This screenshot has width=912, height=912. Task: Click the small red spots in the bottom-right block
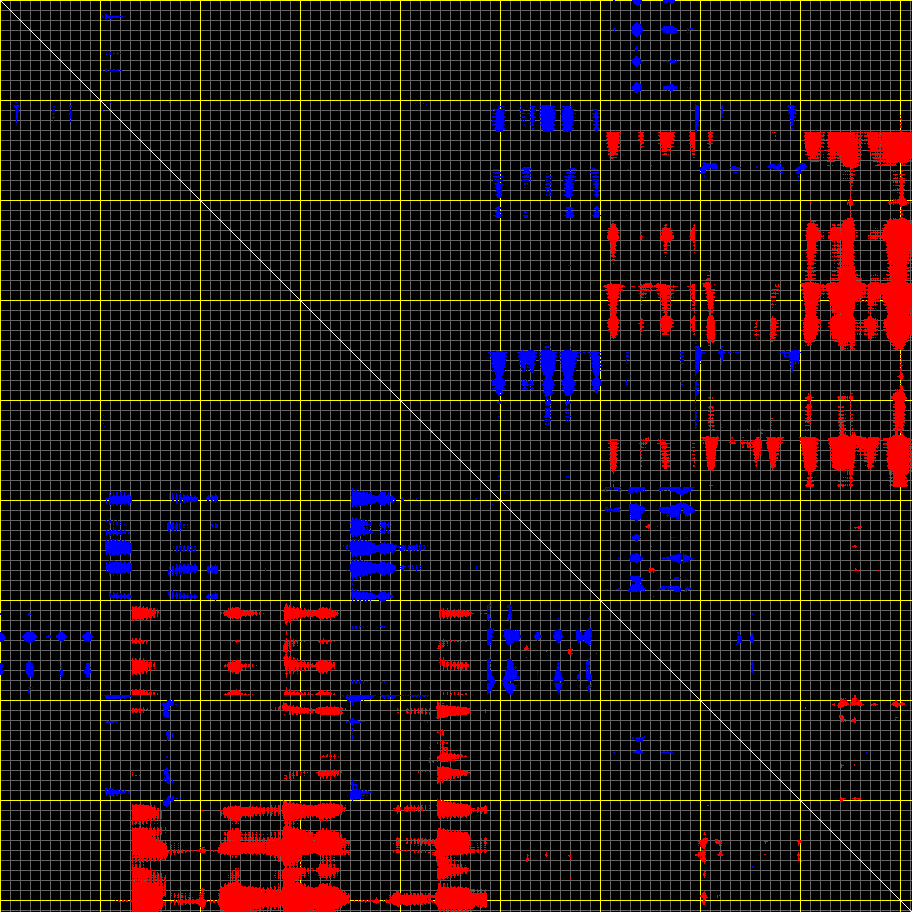click(703, 850)
